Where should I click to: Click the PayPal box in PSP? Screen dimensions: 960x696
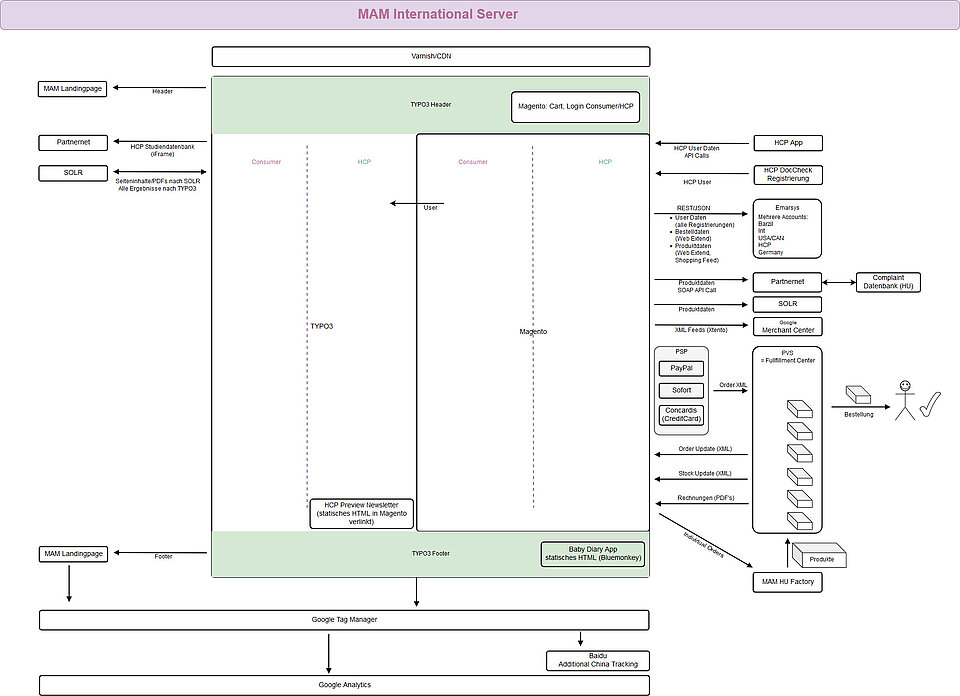click(681, 368)
